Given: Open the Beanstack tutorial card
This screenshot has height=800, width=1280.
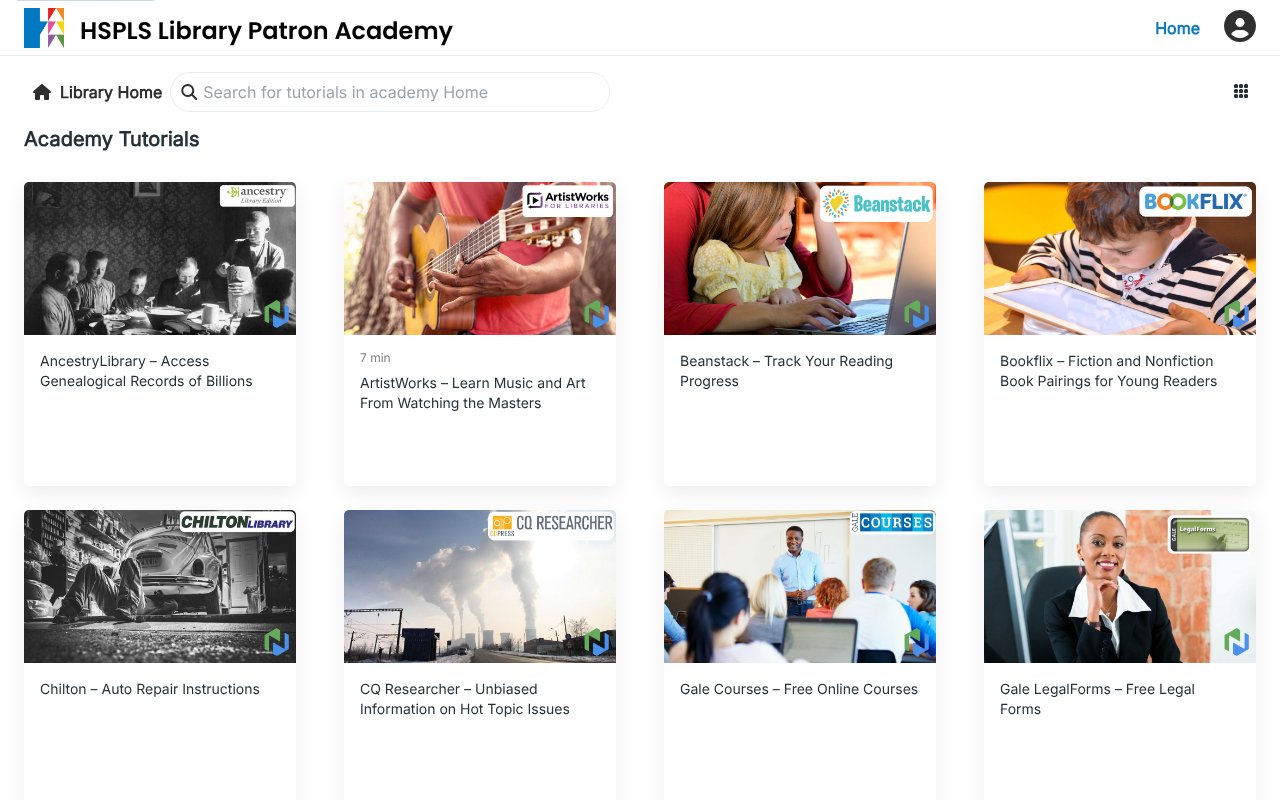Looking at the screenshot, I should tap(799, 330).
